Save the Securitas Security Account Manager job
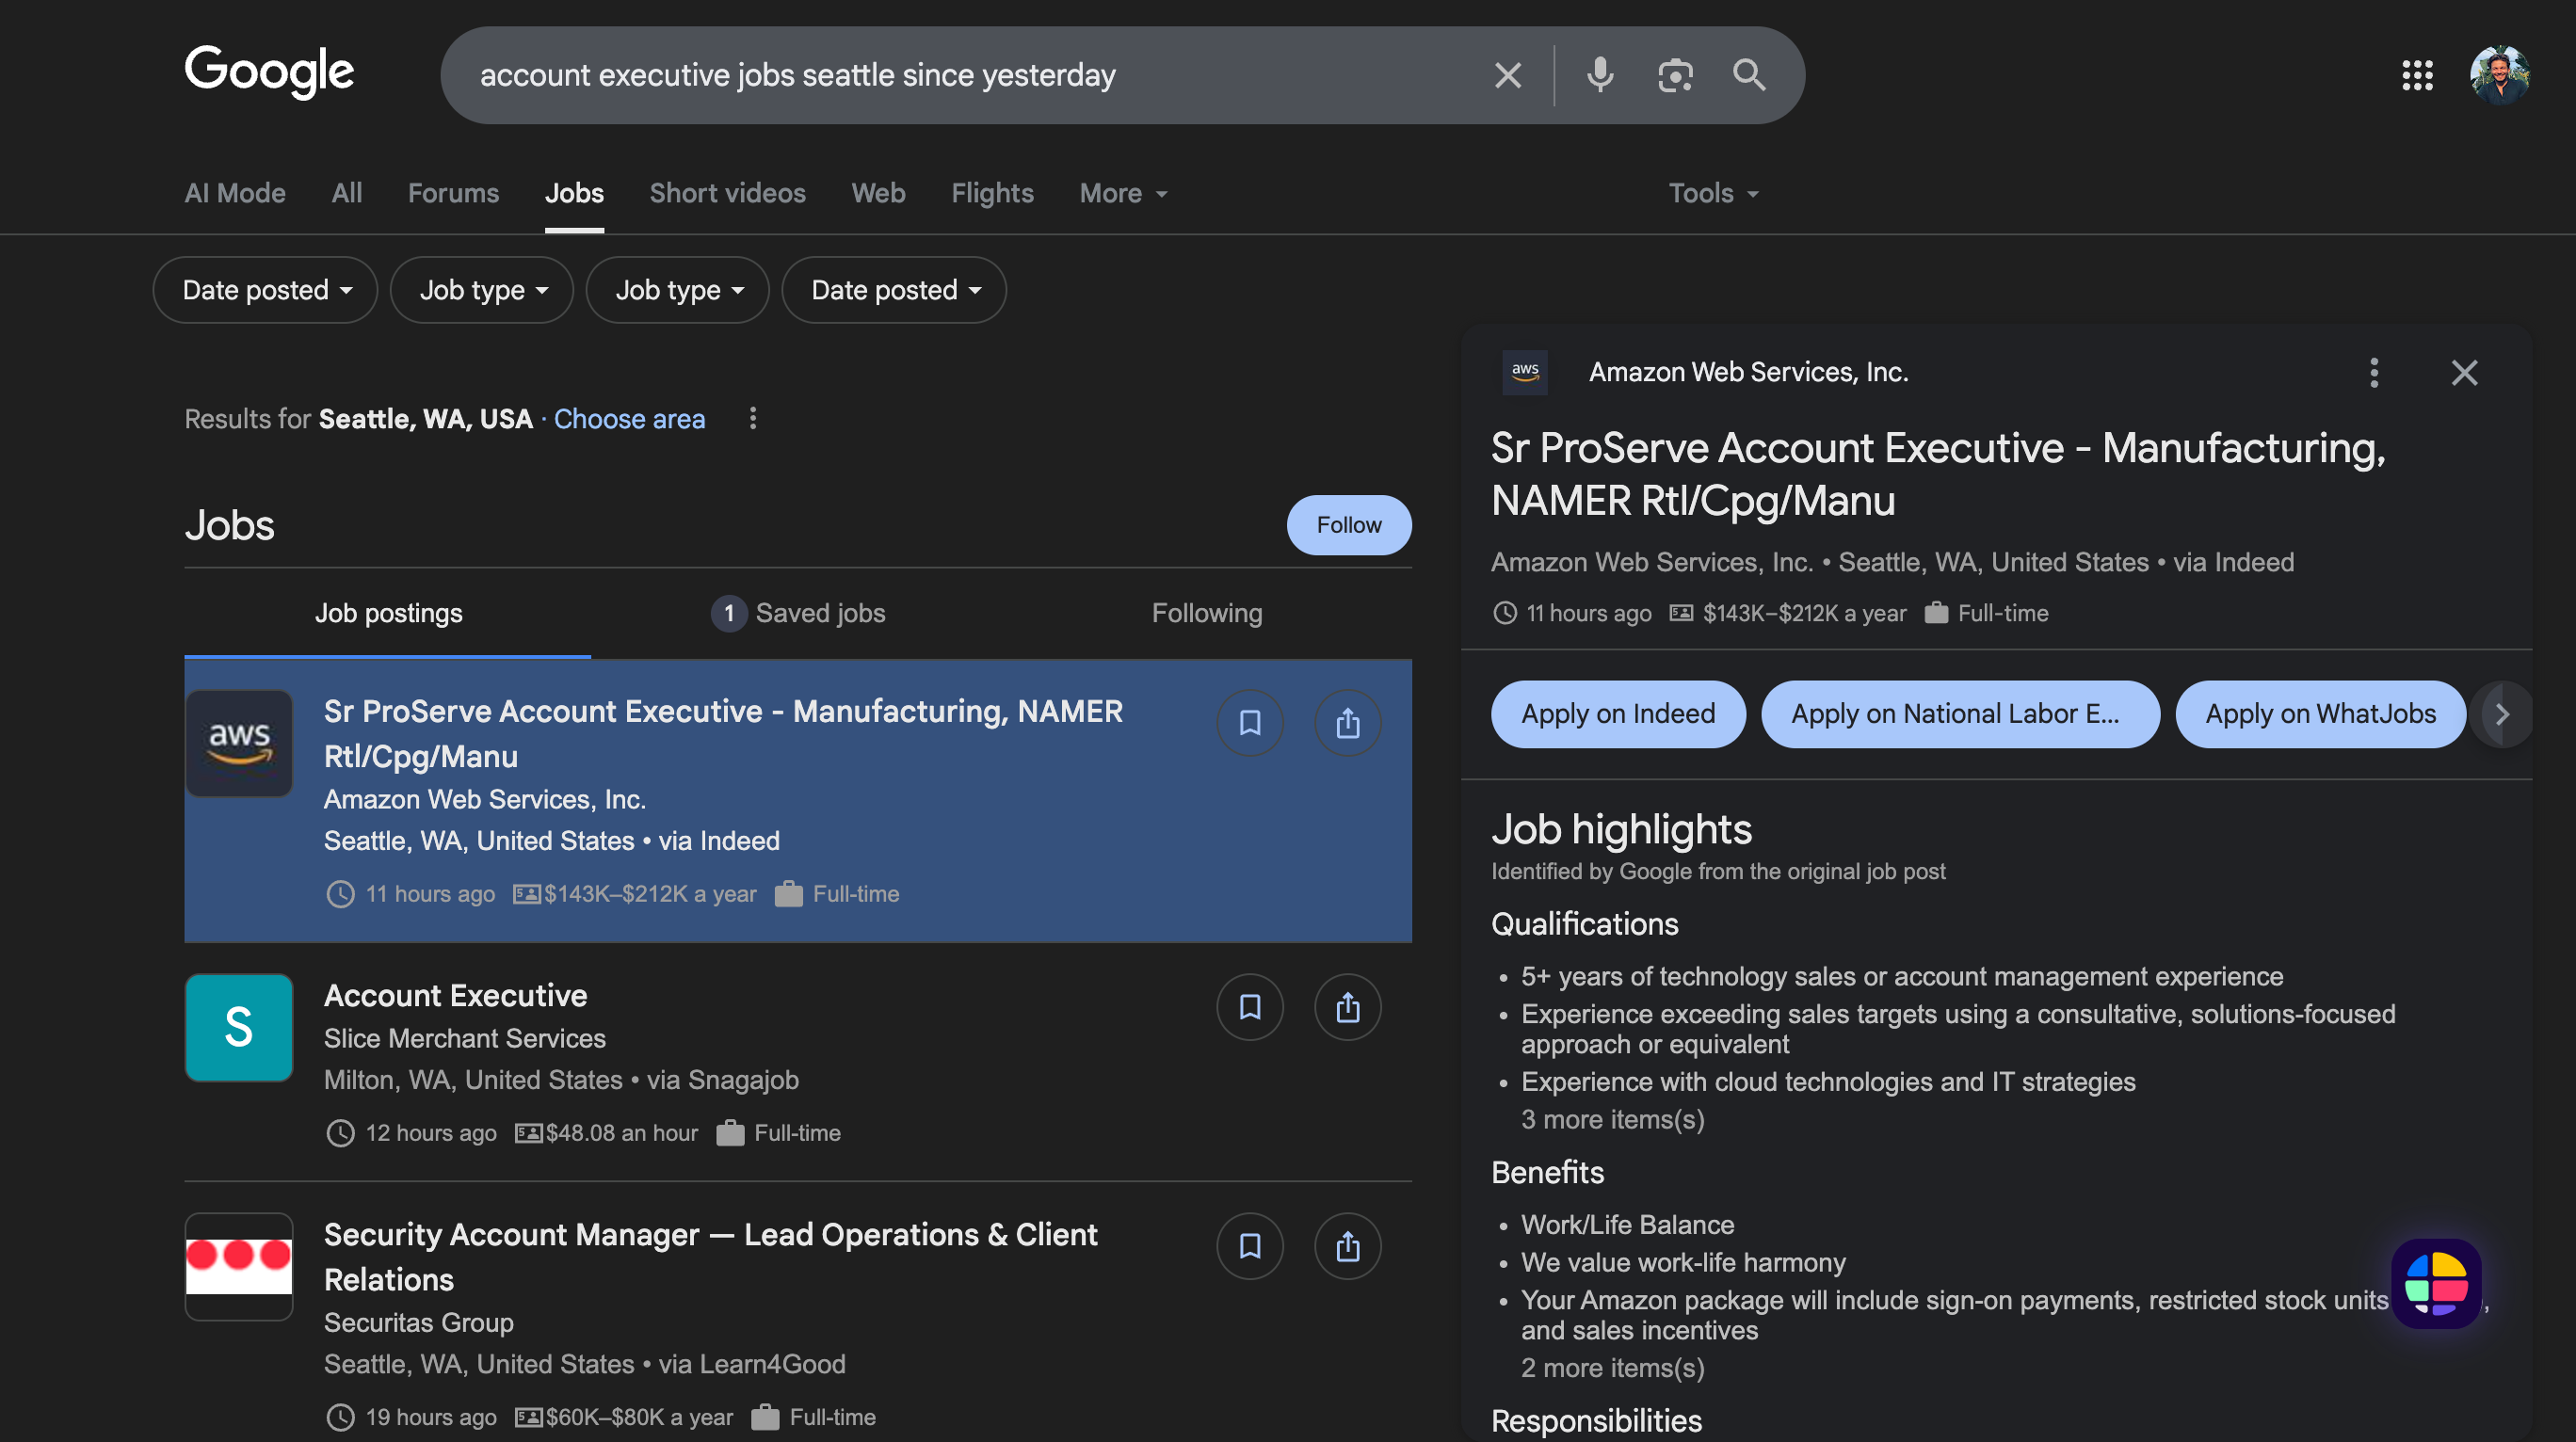 point(1249,1246)
